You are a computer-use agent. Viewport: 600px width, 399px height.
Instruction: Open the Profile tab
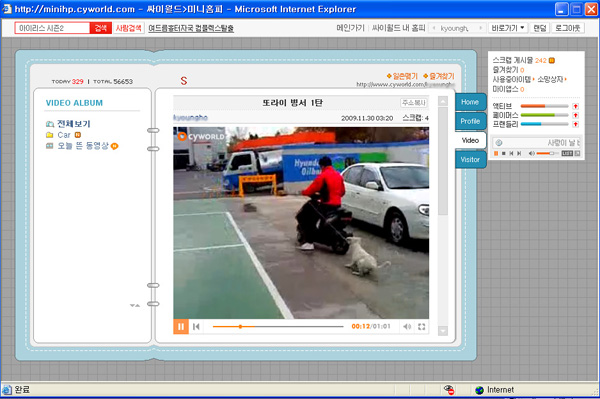[470, 121]
